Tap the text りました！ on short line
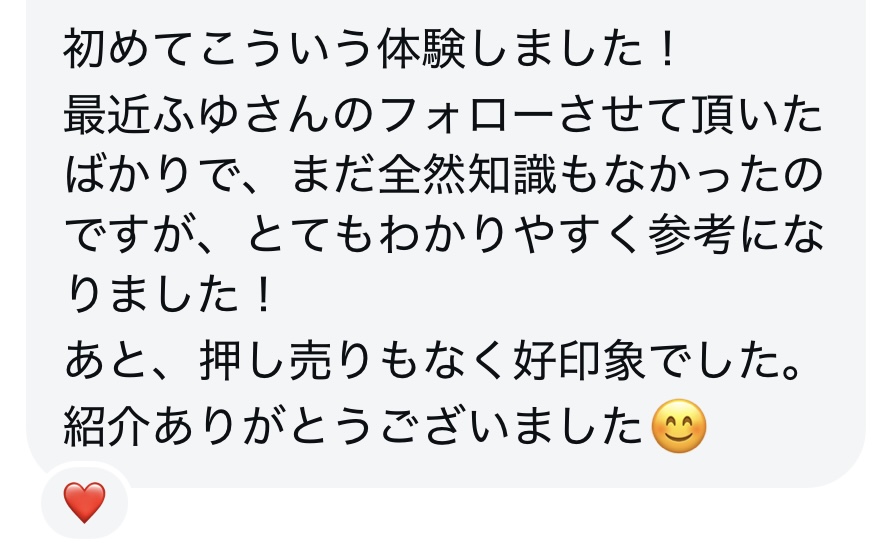885x555 pixels. 169,295
